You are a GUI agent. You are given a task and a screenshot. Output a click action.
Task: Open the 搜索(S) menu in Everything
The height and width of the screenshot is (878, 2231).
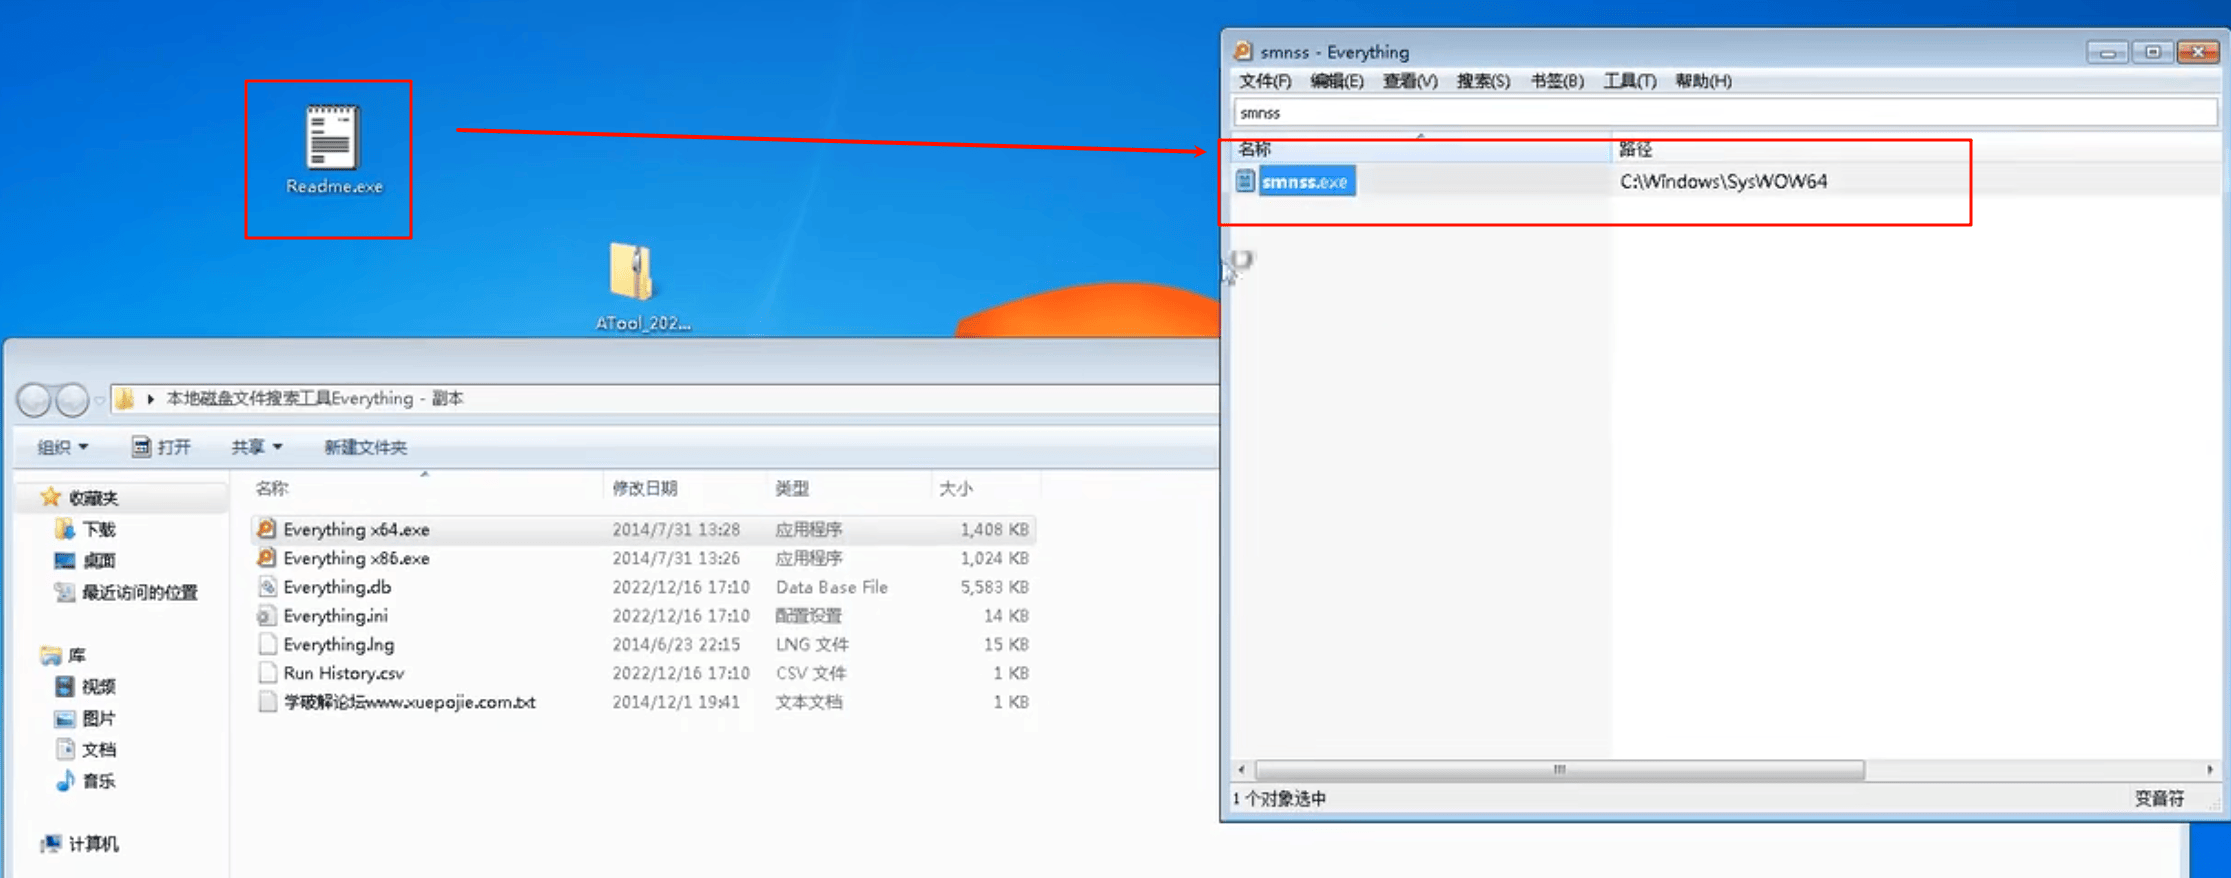1483,81
